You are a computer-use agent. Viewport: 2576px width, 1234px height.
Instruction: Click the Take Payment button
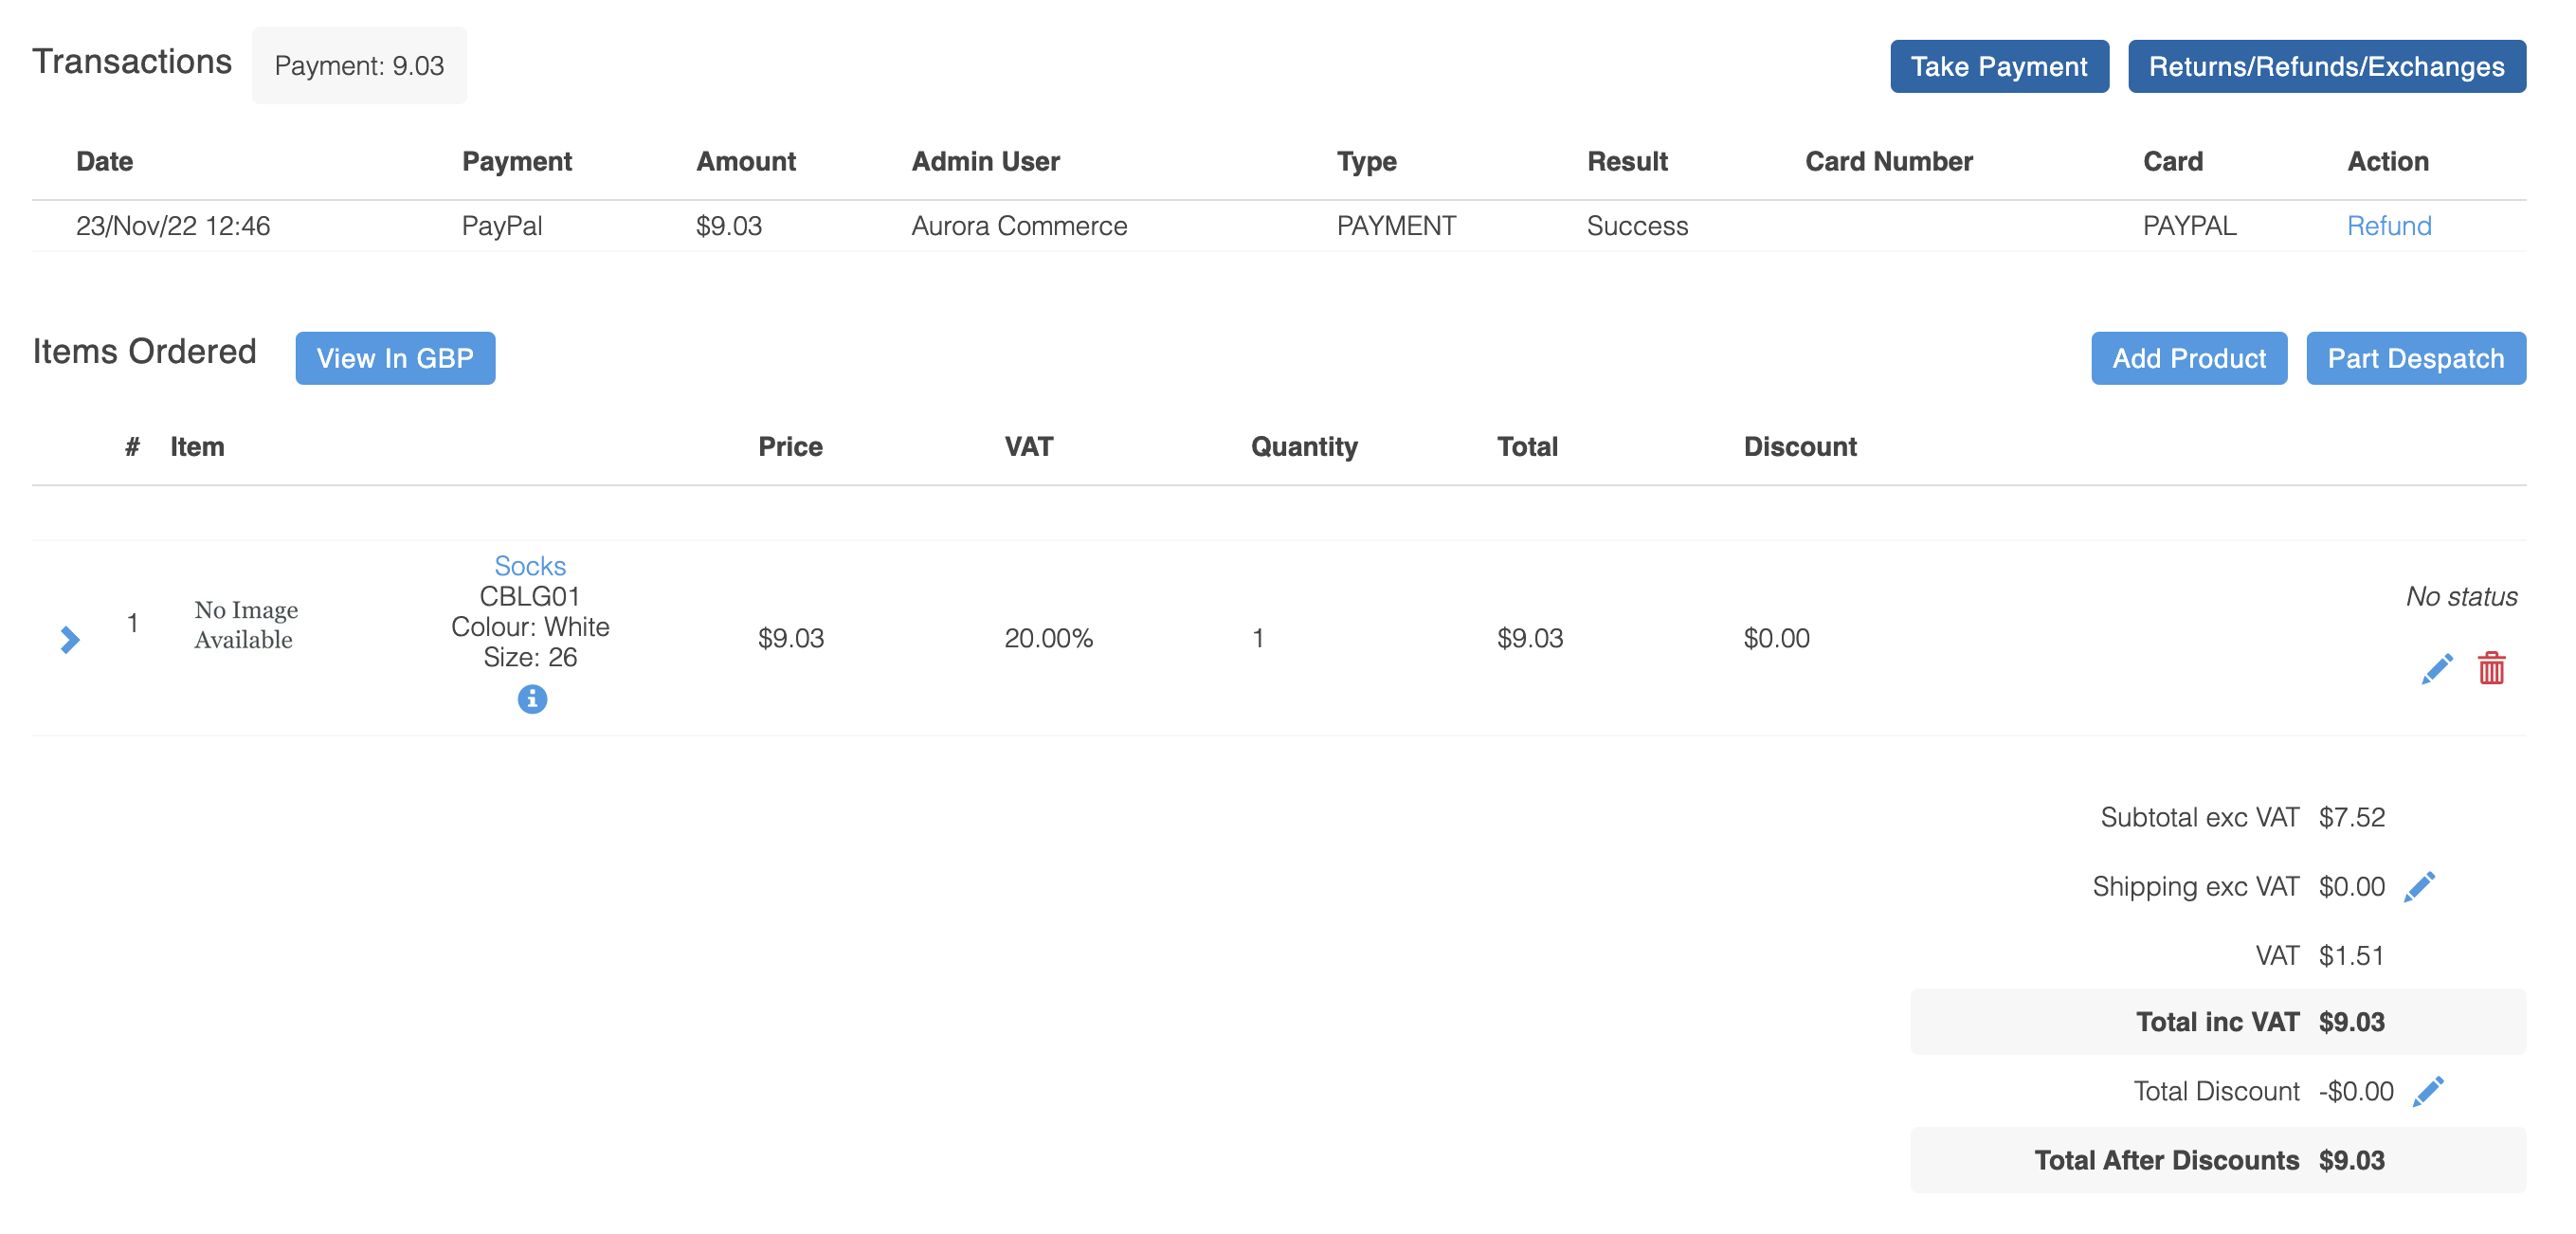1998,67
